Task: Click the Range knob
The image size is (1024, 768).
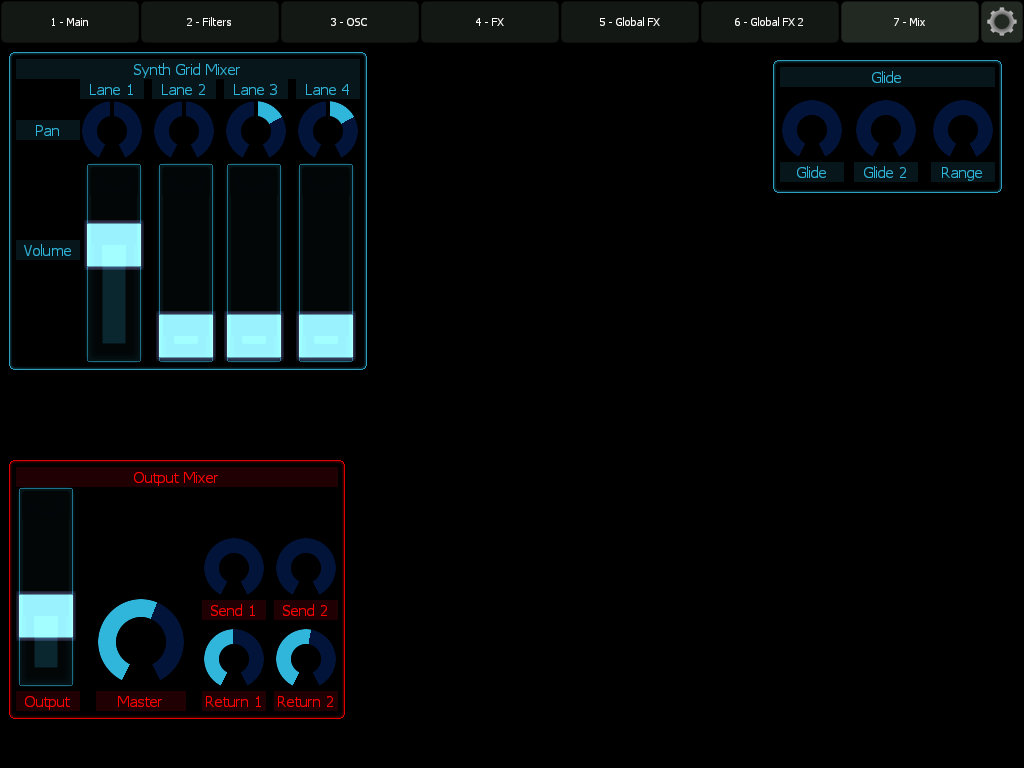Action: coord(963,129)
